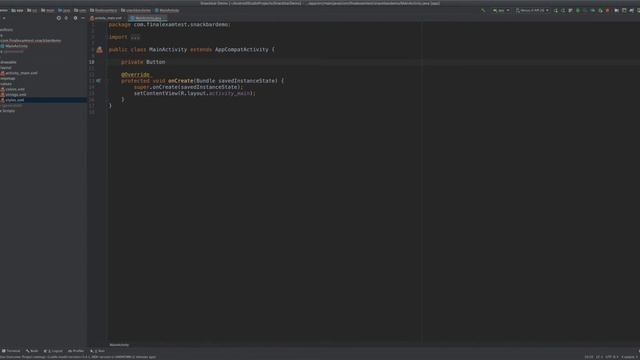This screenshot has height=360, width=640.
Task: Click the override gutter icon beside onCreate
Action: [x=98, y=81]
